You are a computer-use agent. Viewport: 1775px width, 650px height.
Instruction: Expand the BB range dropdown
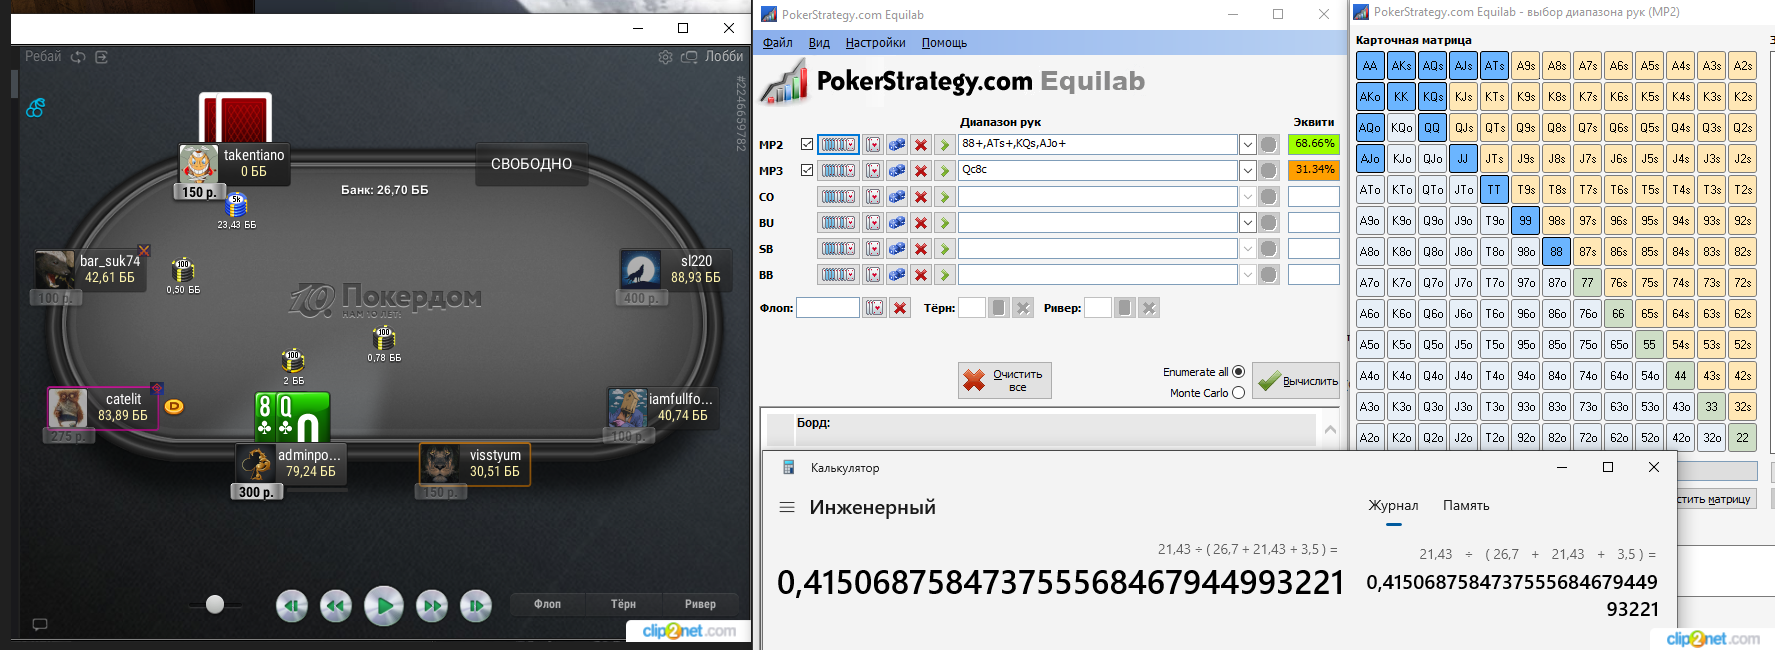(1248, 275)
